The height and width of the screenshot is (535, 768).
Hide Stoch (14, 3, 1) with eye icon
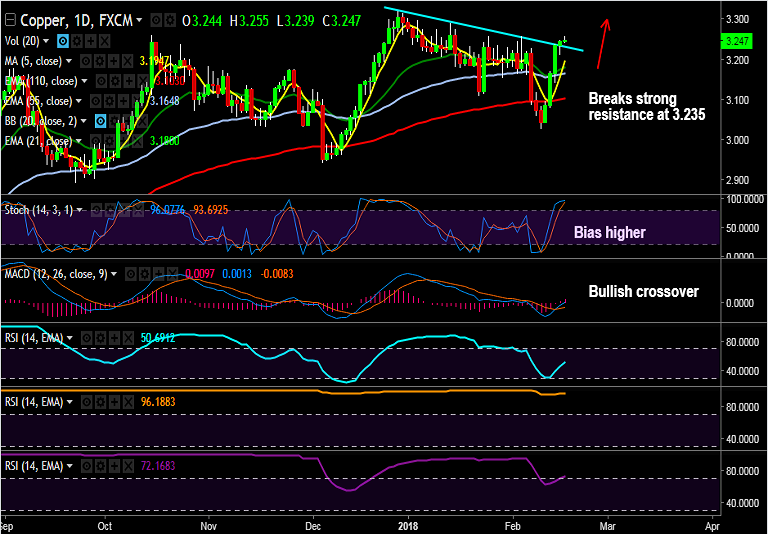pos(96,210)
